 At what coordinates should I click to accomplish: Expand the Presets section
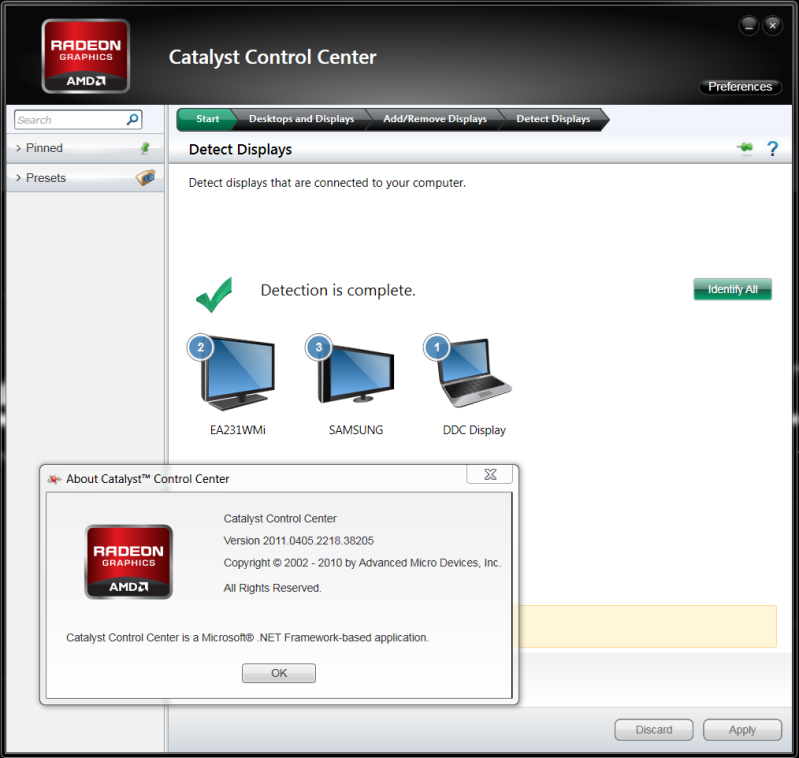point(85,178)
